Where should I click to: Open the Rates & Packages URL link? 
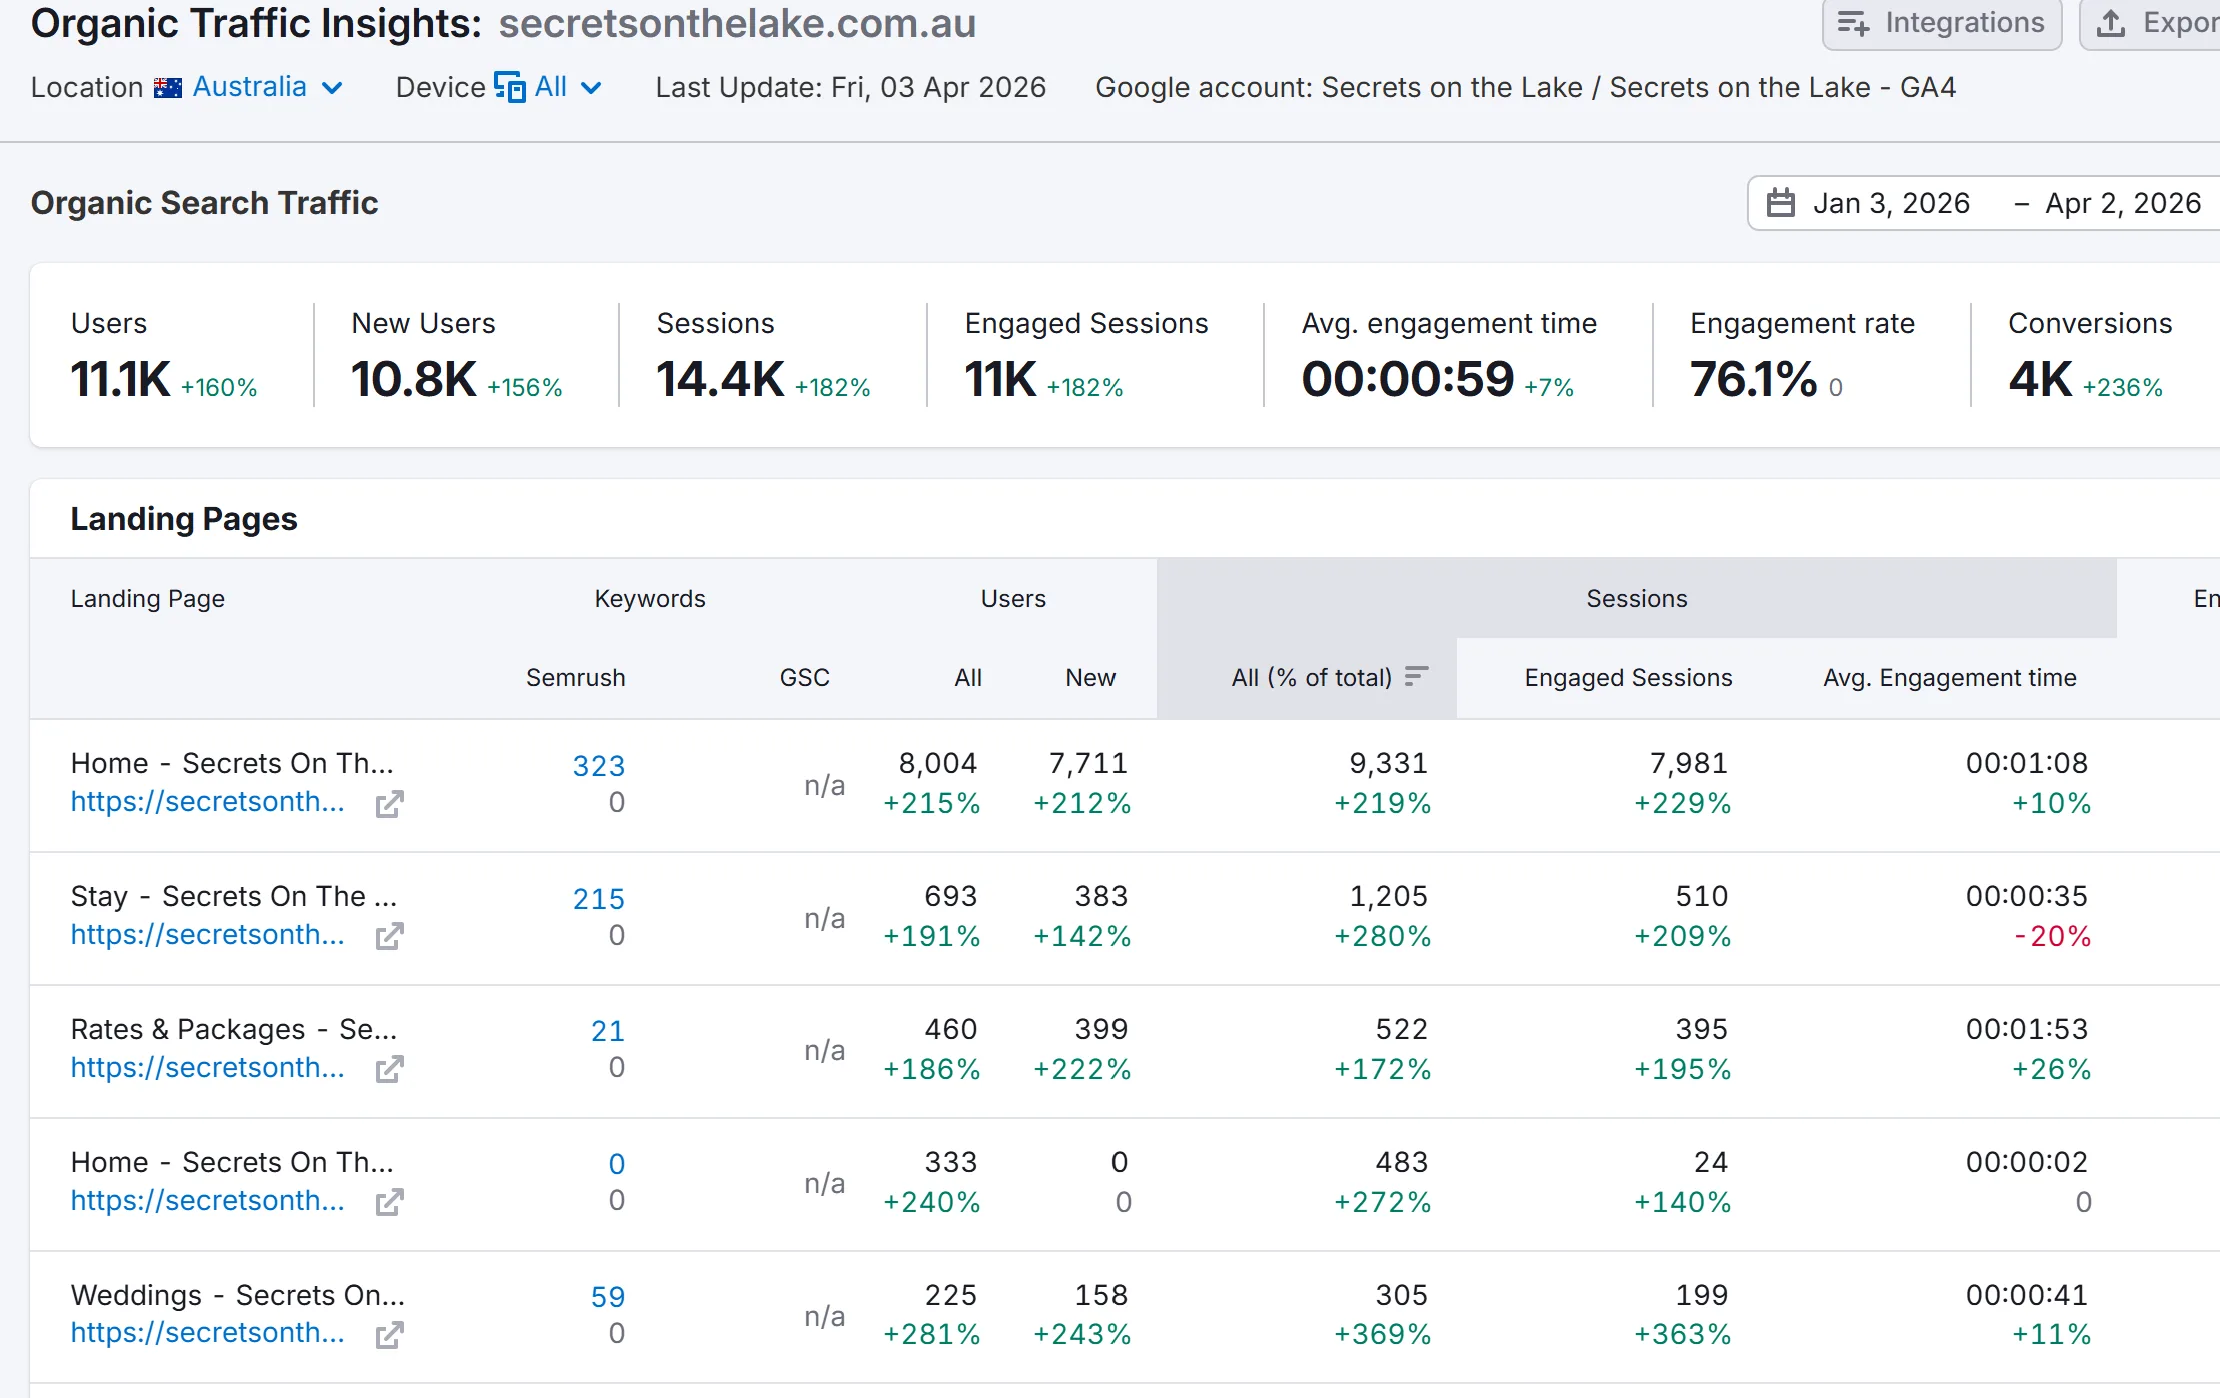[207, 1068]
